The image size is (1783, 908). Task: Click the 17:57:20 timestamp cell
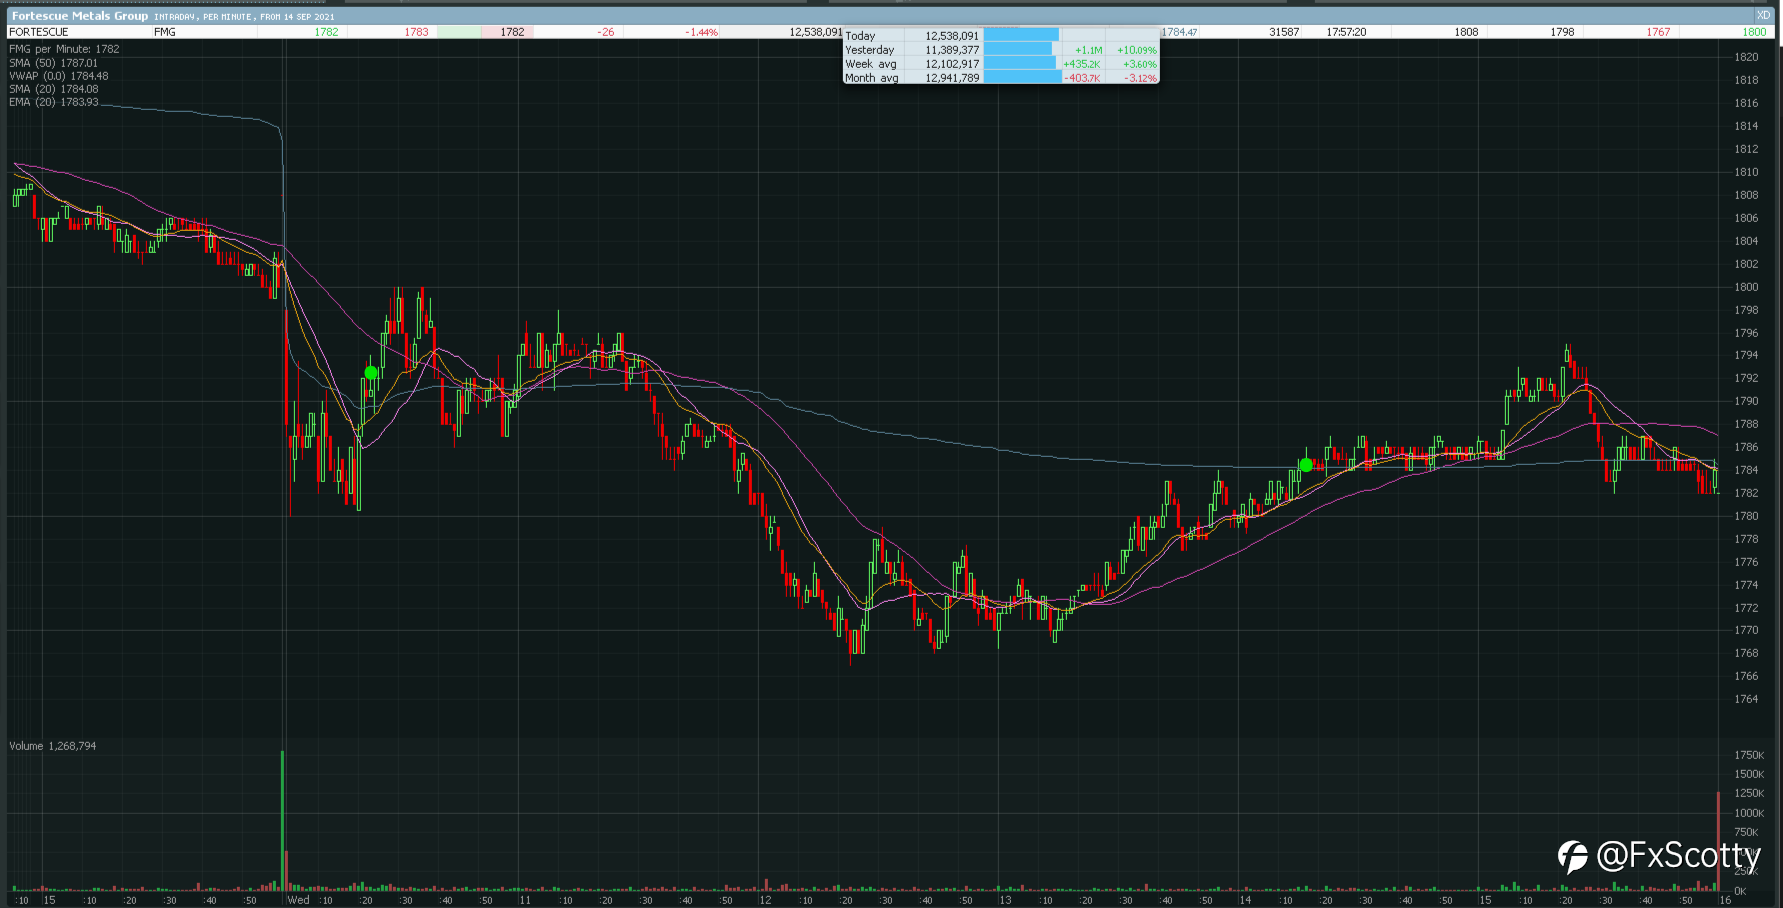coord(1346,32)
